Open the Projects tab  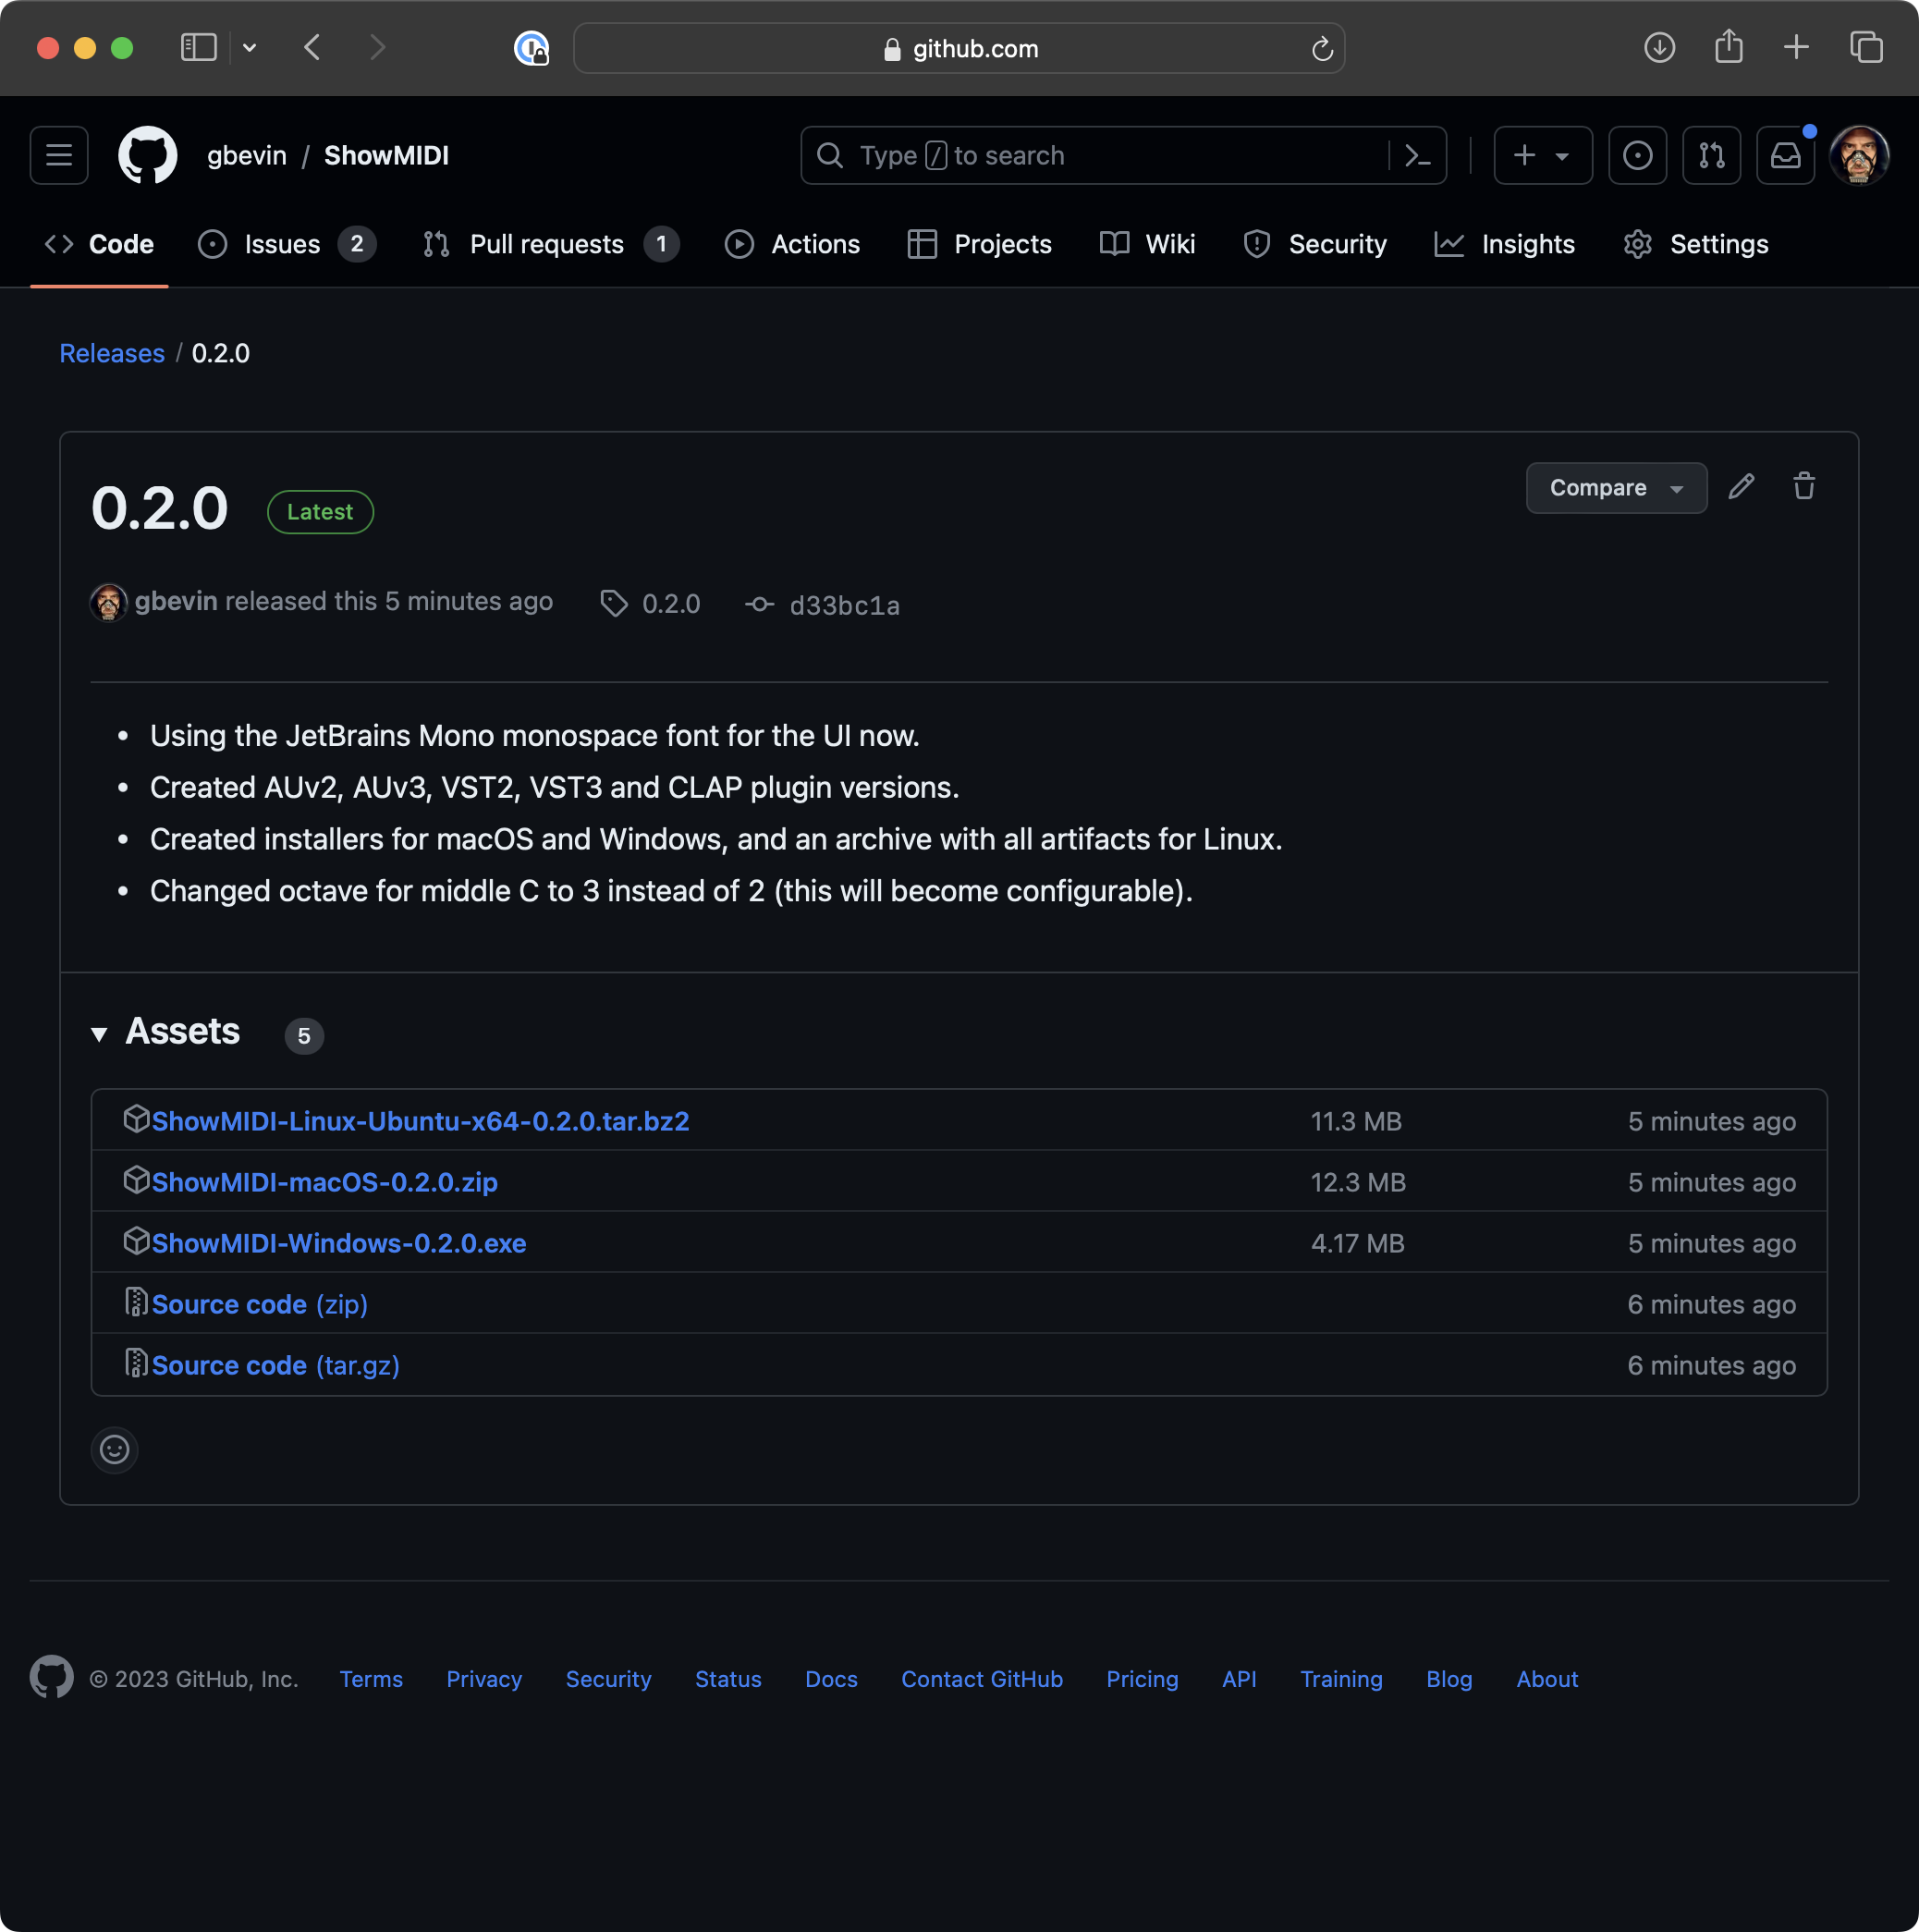[979, 244]
